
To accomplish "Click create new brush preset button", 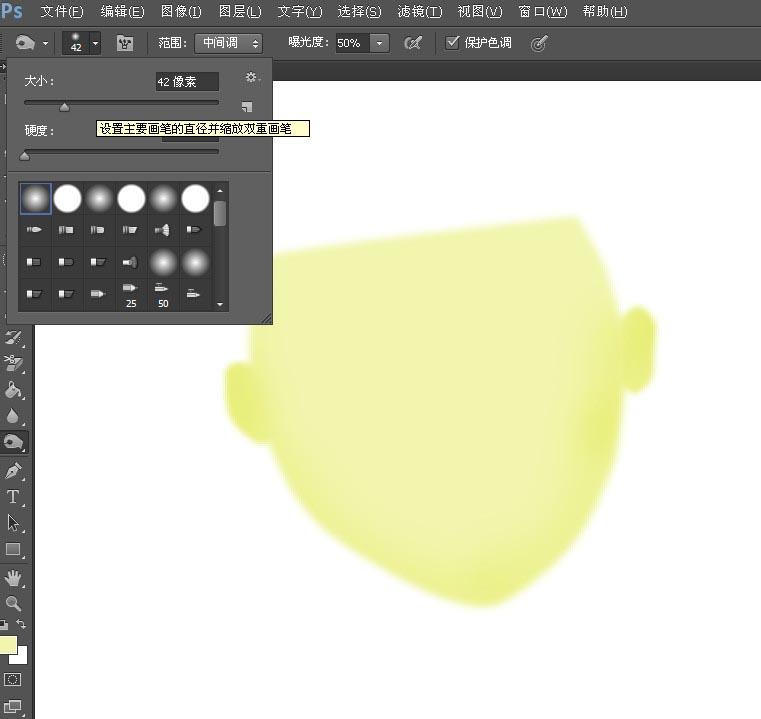I will pos(247,106).
